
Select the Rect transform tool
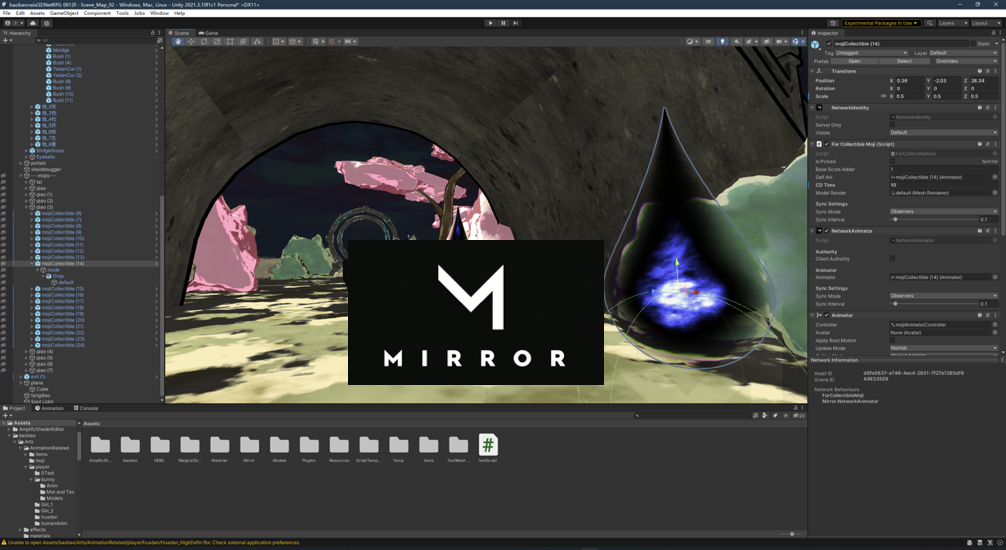tap(230, 42)
